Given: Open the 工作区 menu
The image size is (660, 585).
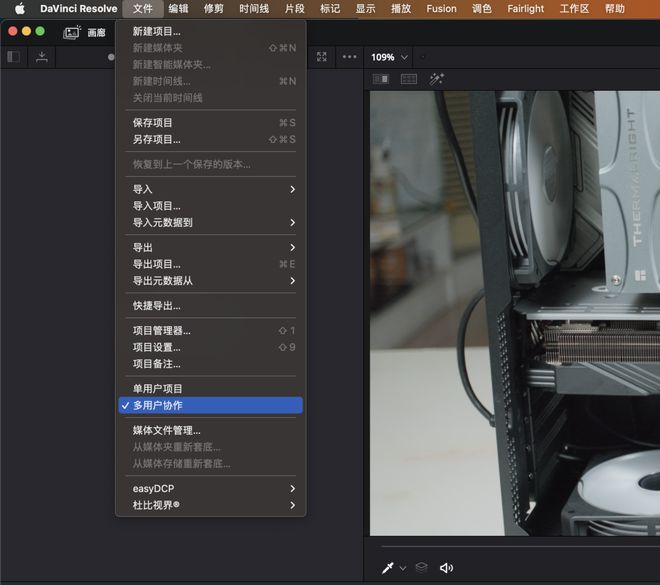Looking at the screenshot, I should click(574, 8).
